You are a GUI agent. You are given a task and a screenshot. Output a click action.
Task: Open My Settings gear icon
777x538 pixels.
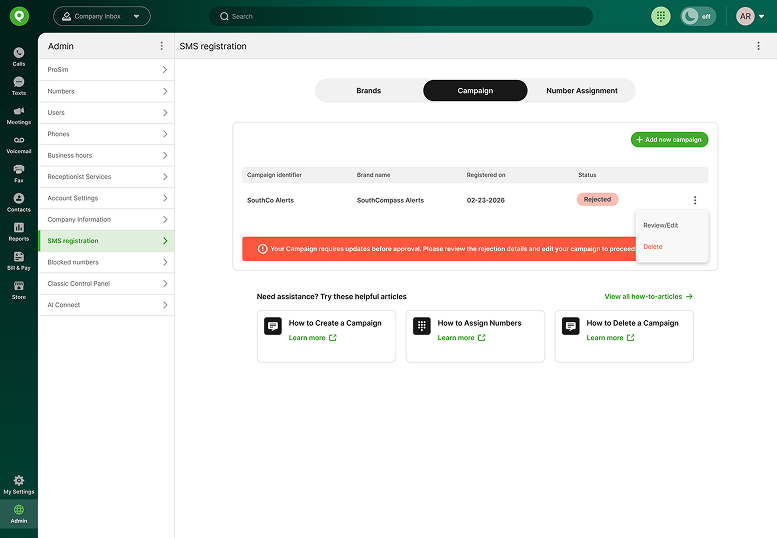tap(19, 484)
